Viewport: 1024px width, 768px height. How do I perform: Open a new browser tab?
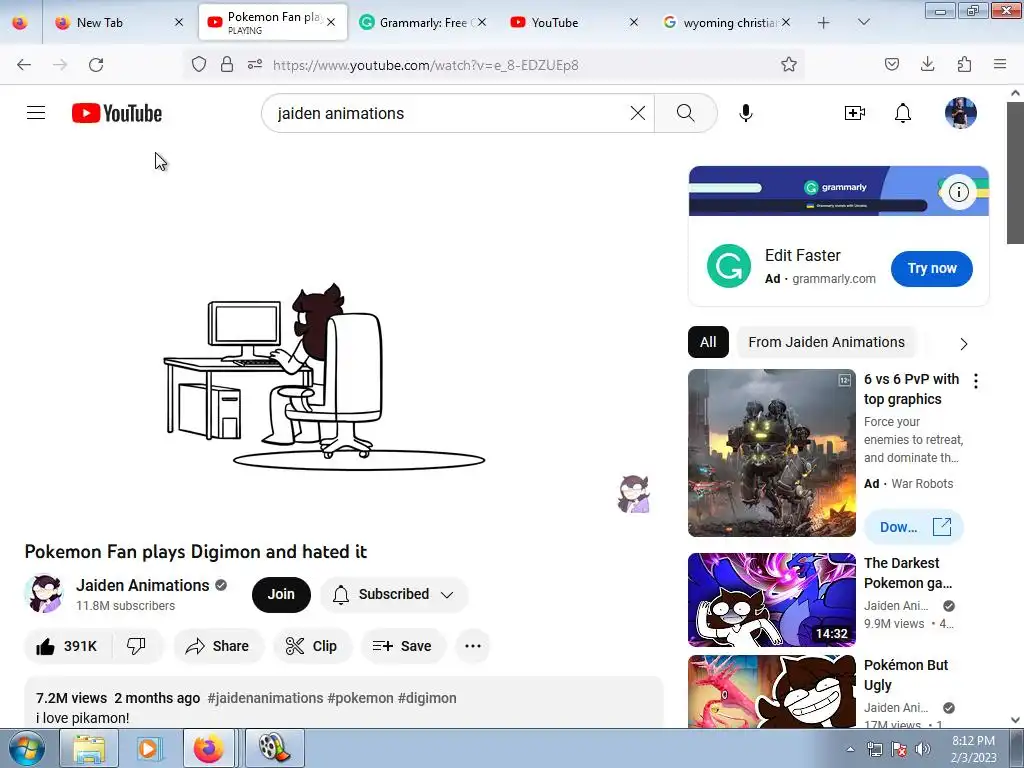[824, 23]
